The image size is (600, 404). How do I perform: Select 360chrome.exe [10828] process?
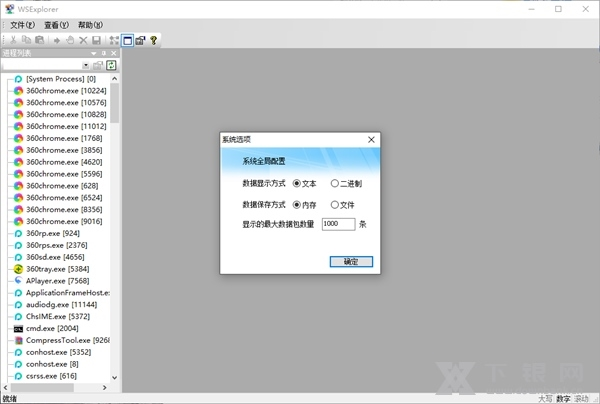pyautogui.click(x=66, y=114)
